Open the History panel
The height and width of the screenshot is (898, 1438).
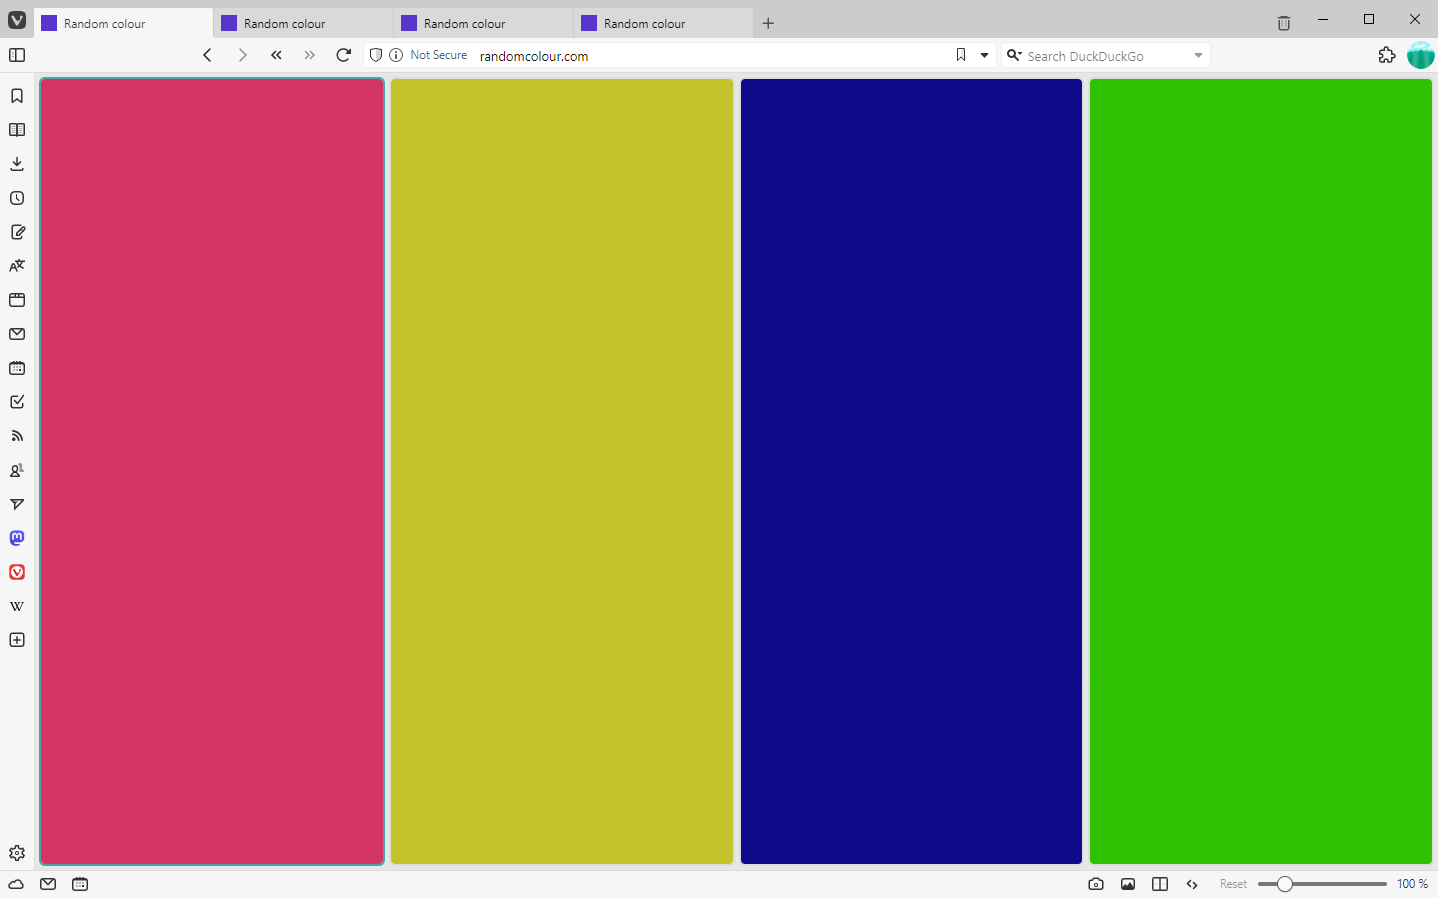click(17, 198)
